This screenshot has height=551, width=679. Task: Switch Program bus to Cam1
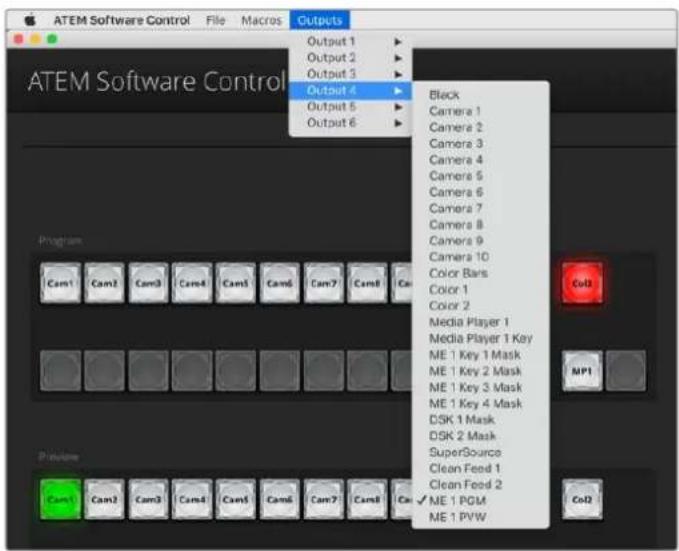[x=60, y=283]
